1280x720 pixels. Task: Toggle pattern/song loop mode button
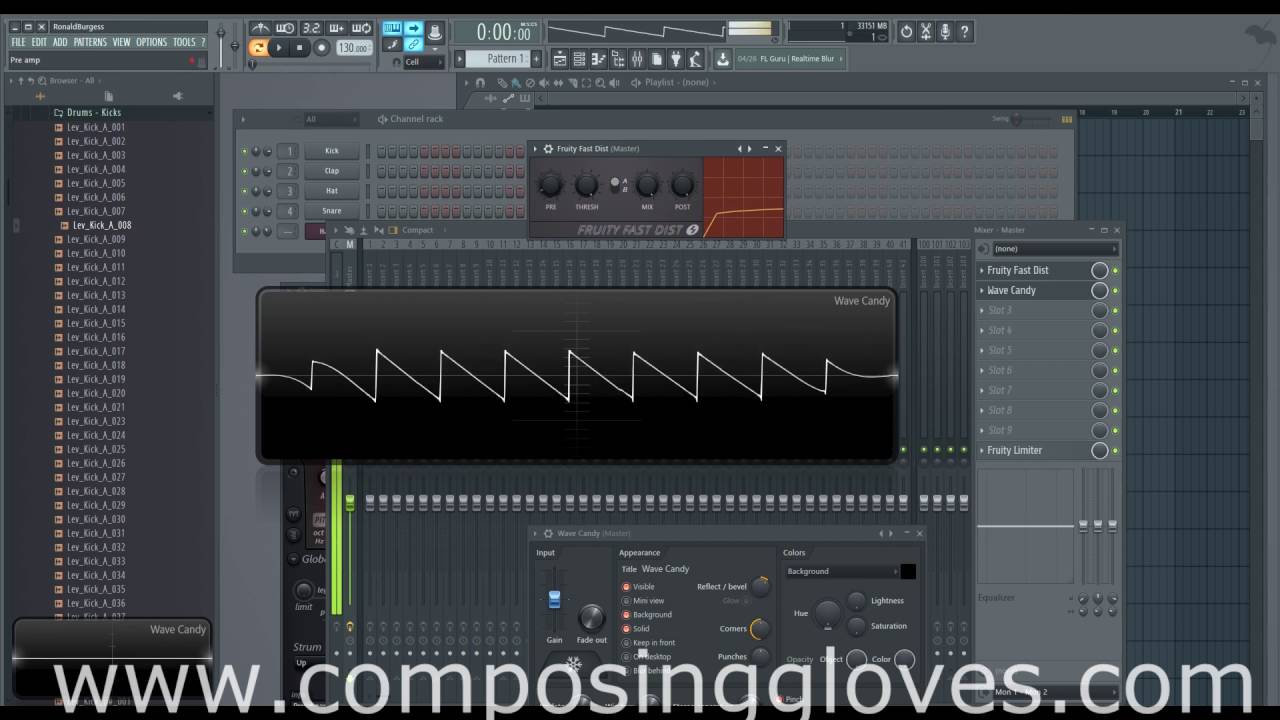coord(258,48)
